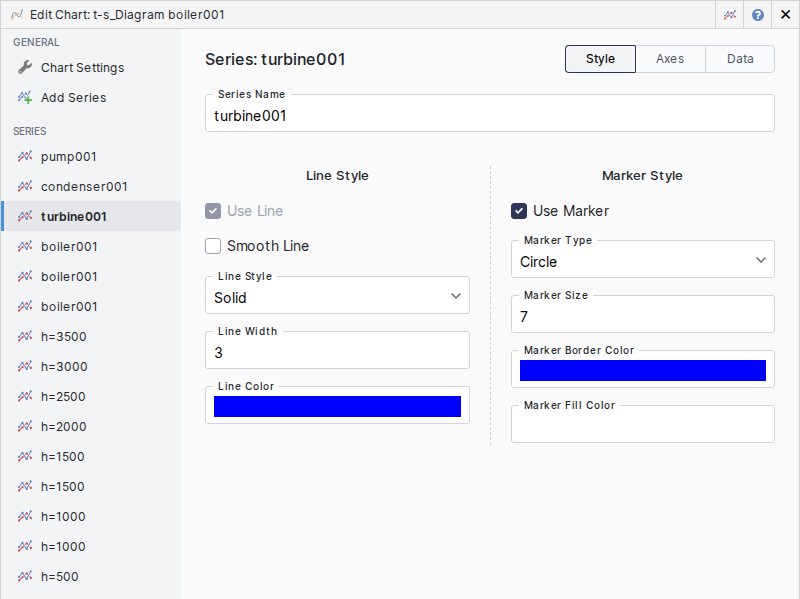Expand the Marker Type dropdown
Image resolution: width=800 pixels, height=599 pixels.
[x=642, y=260]
